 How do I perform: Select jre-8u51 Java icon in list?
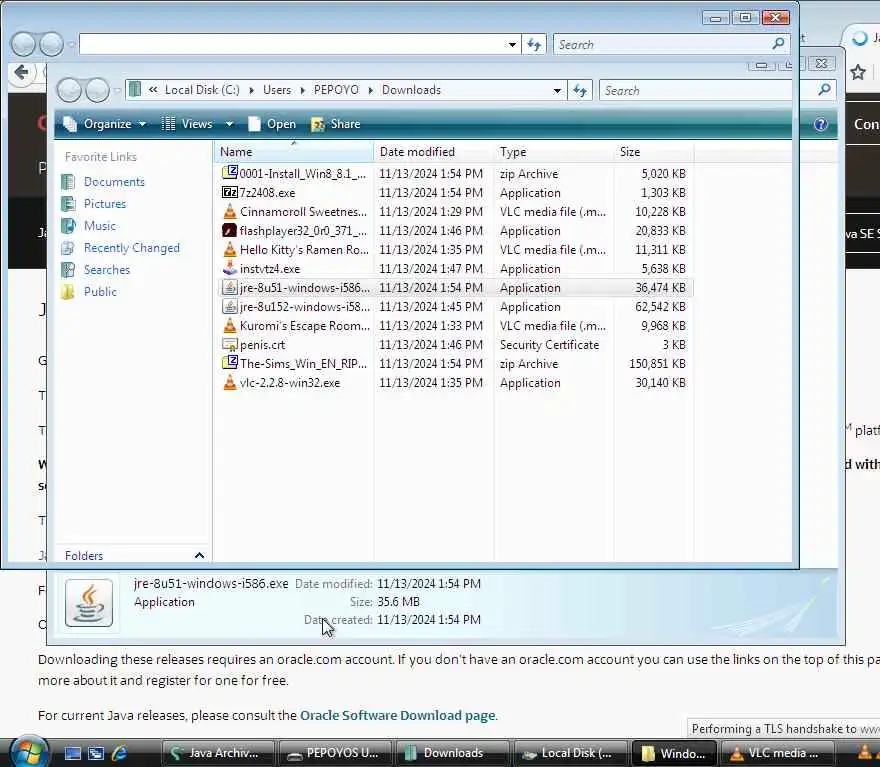coord(230,287)
